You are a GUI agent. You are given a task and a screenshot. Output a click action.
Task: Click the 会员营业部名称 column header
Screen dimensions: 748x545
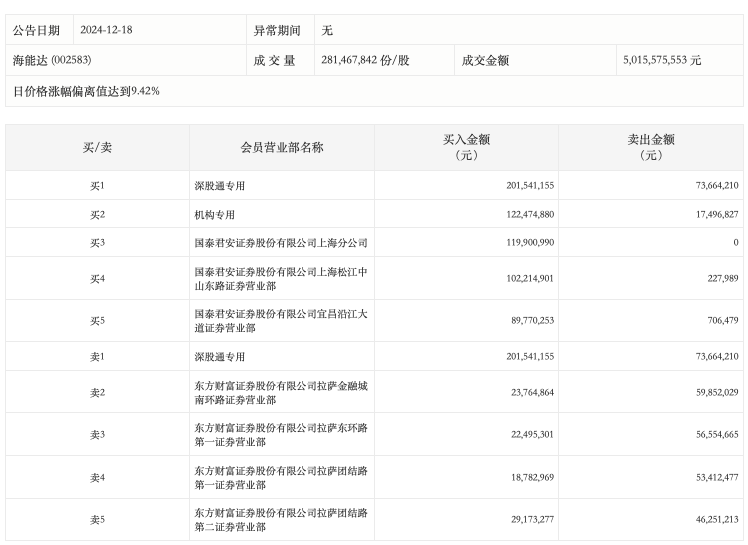pyautogui.click(x=282, y=148)
